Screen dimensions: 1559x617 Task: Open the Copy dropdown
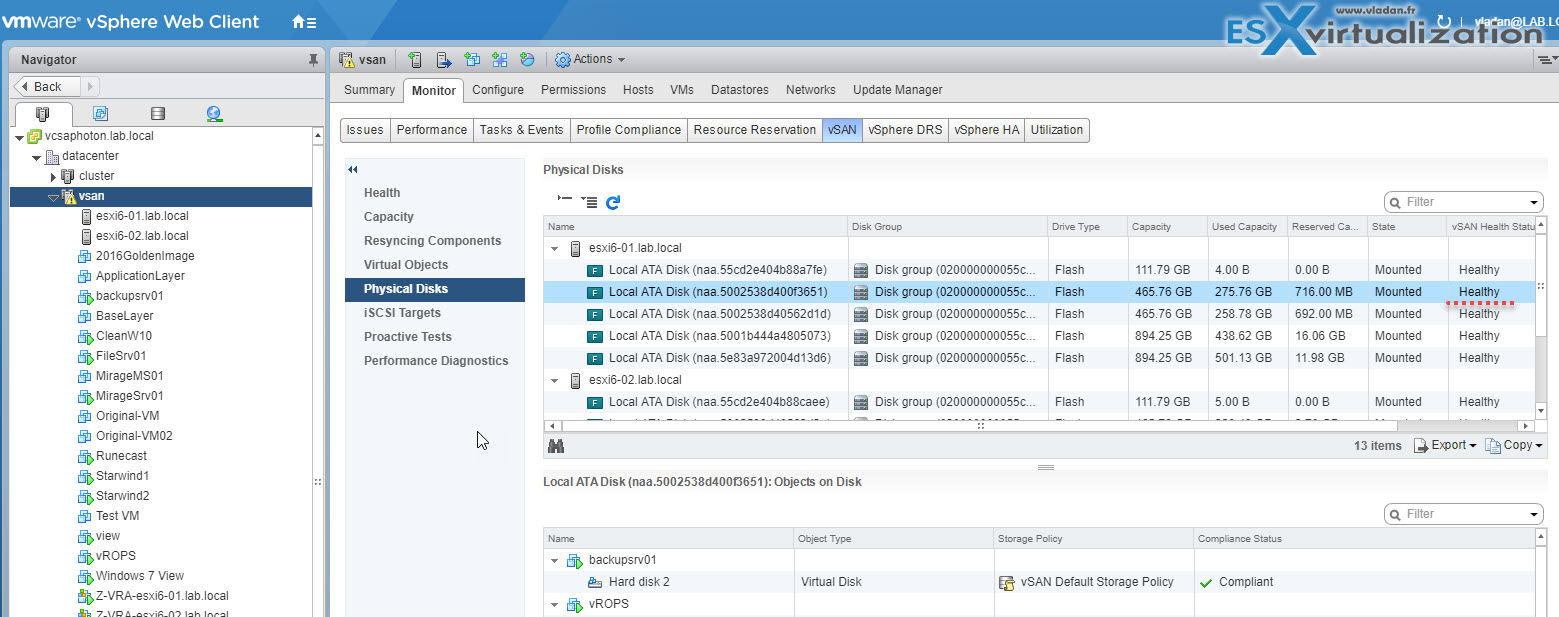point(1514,446)
